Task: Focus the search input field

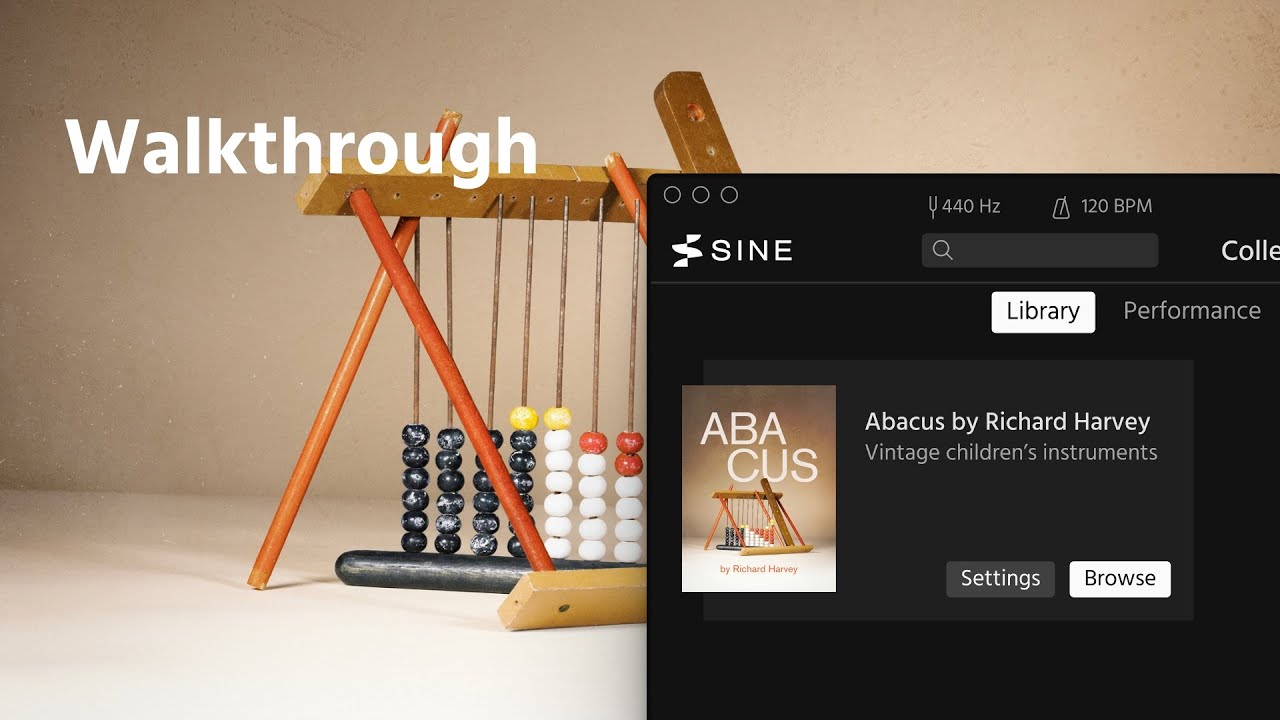Action: 1040,250
